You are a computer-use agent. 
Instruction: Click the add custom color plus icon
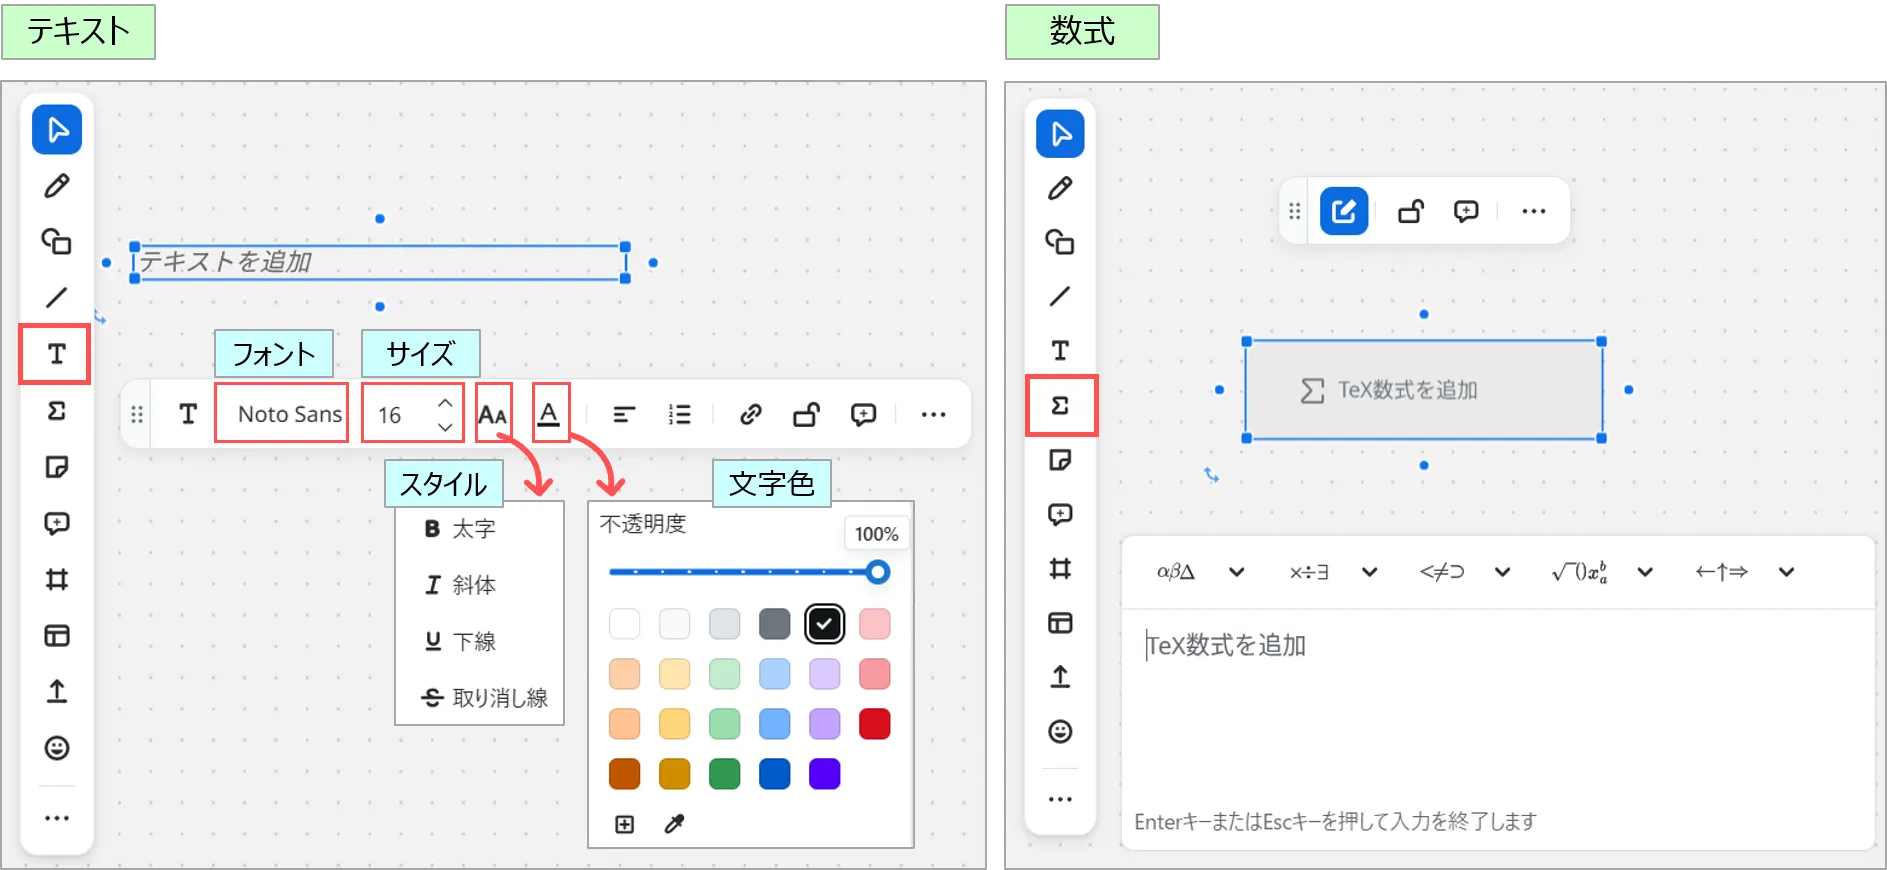pyautogui.click(x=625, y=824)
